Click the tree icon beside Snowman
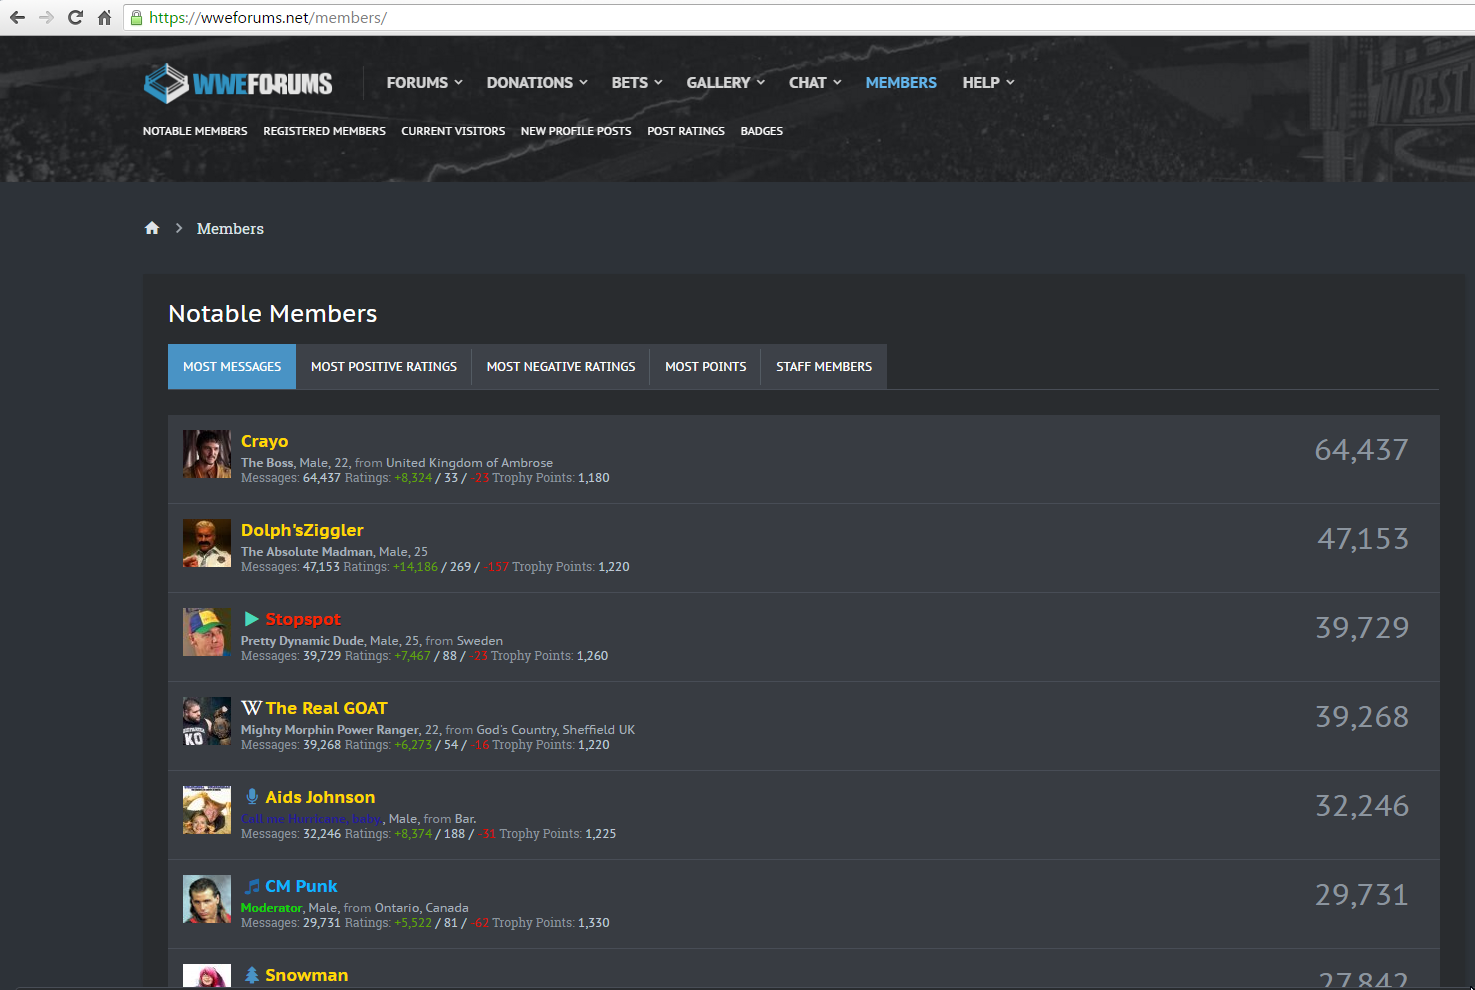 tap(252, 975)
